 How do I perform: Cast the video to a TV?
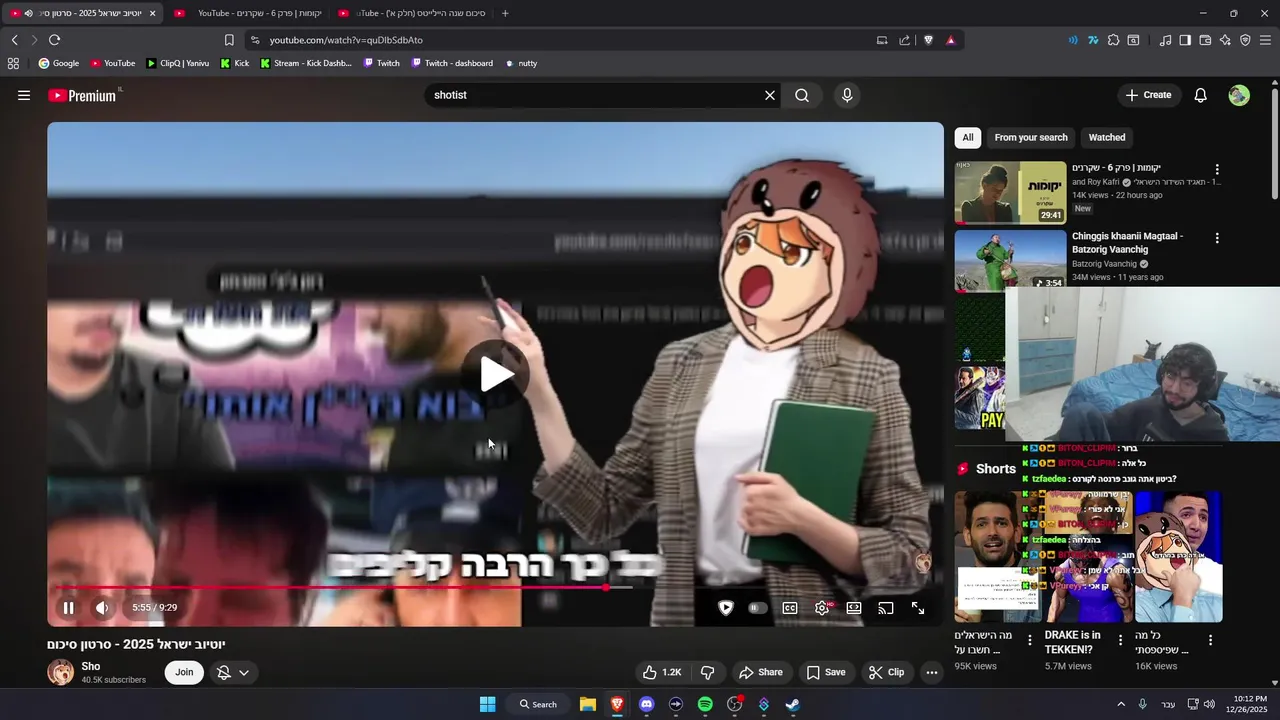pyautogui.click(x=886, y=608)
